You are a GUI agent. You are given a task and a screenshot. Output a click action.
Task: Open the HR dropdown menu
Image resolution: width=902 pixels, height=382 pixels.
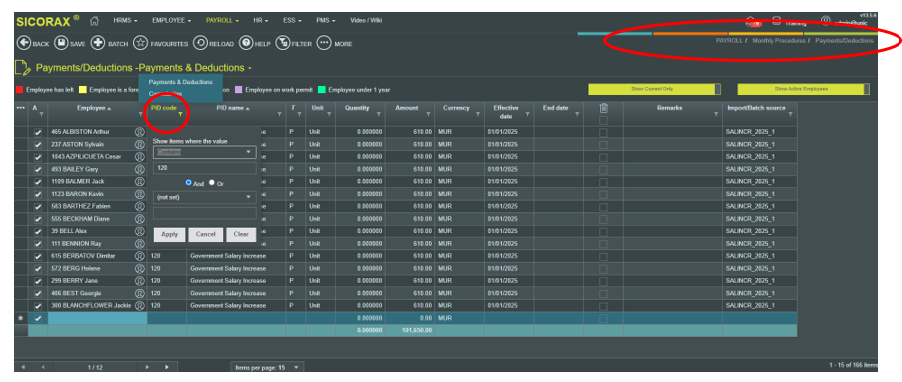[x=261, y=20]
